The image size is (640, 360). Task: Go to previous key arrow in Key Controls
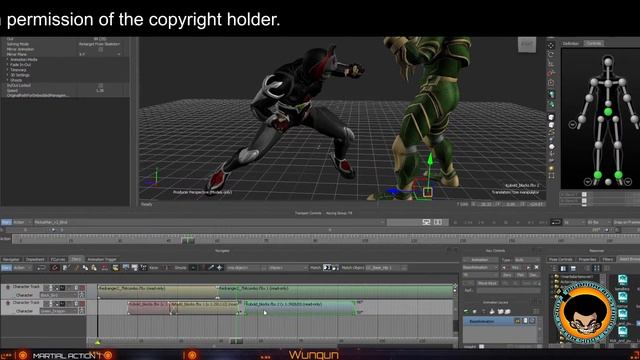coord(504,267)
